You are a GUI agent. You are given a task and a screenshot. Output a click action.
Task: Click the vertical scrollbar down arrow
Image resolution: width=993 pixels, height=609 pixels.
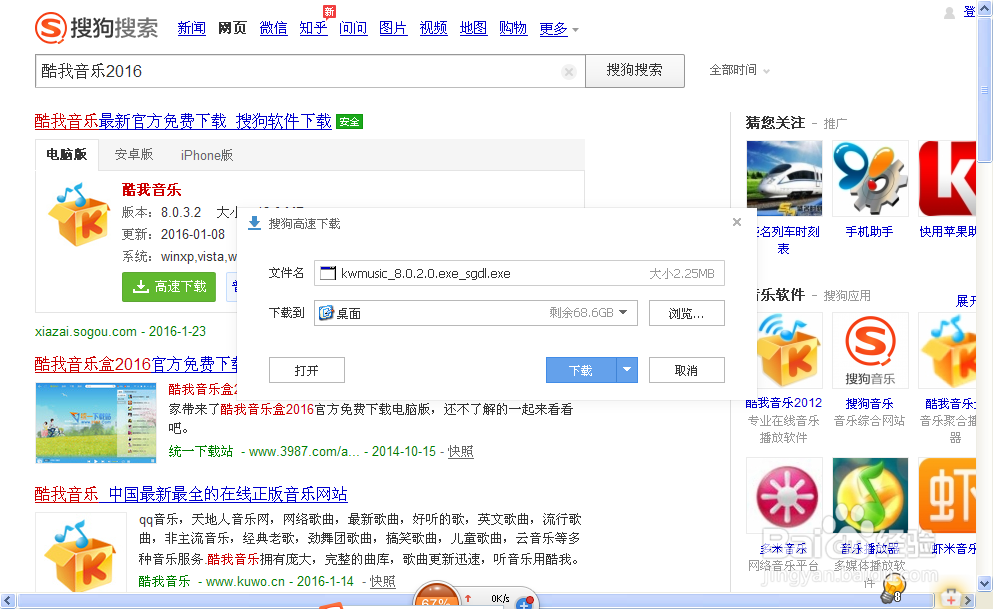tap(985, 584)
